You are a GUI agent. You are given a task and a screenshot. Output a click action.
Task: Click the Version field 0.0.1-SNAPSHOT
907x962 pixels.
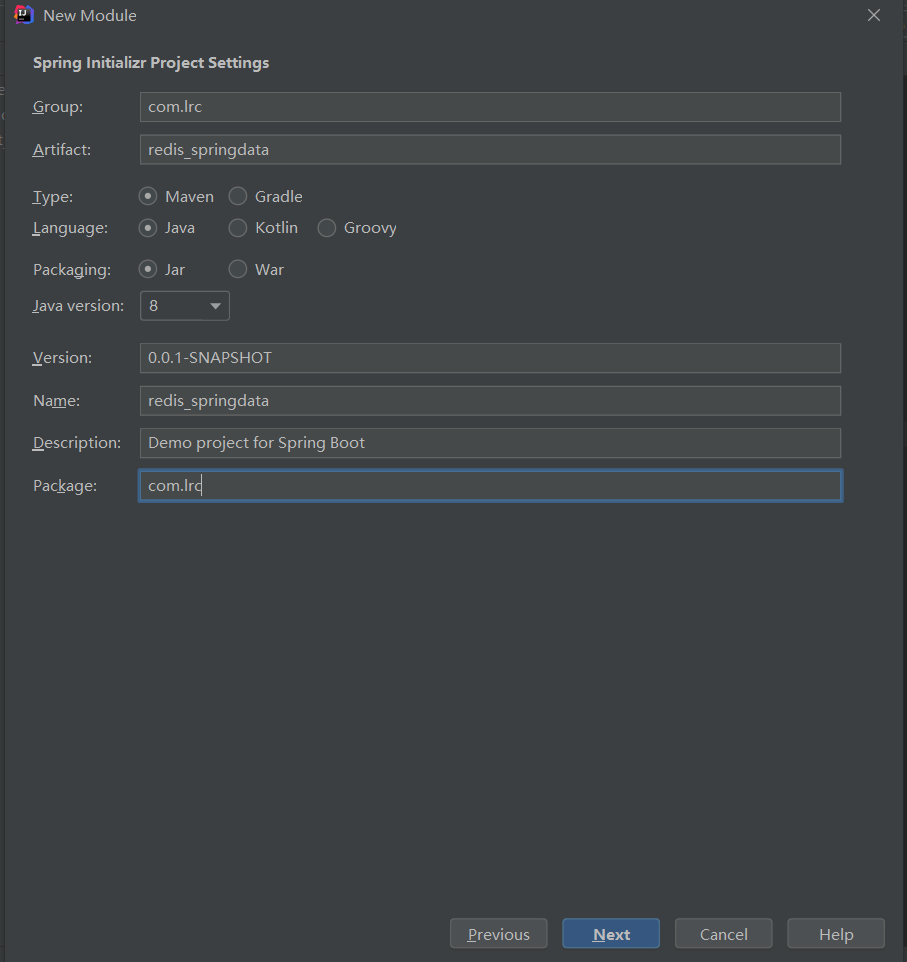point(490,358)
